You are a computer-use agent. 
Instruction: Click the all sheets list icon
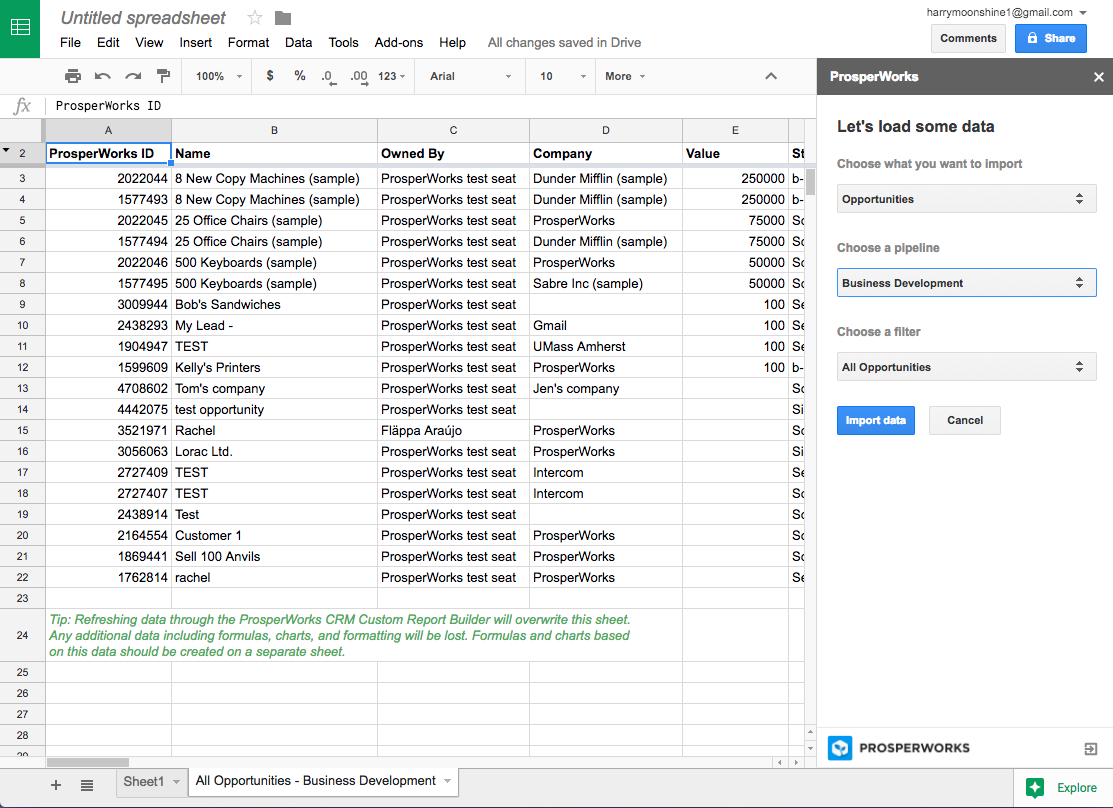(x=87, y=785)
